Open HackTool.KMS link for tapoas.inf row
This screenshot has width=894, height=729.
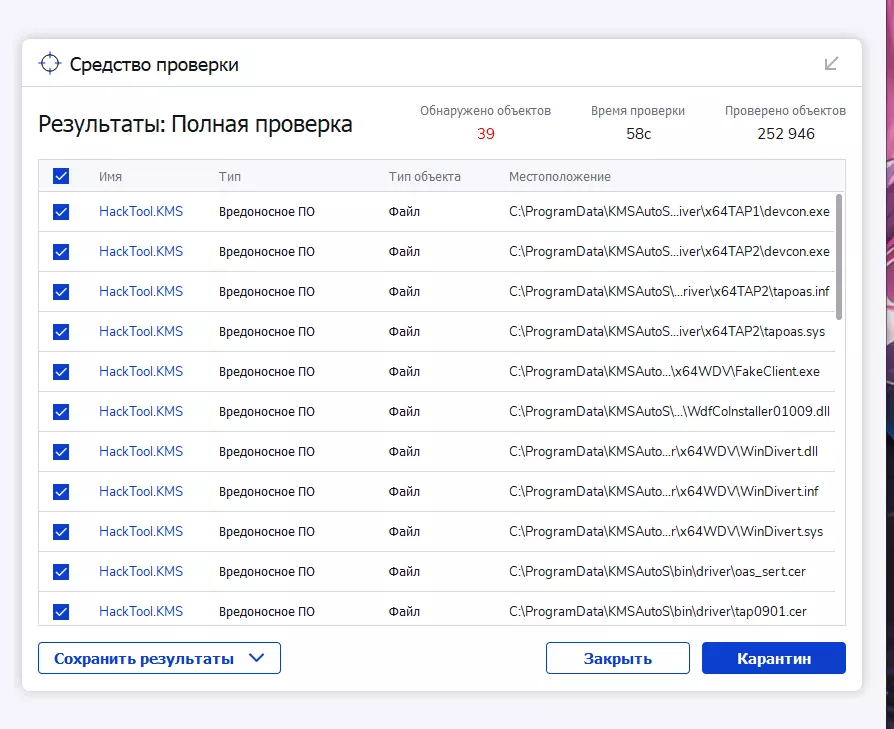[141, 291]
